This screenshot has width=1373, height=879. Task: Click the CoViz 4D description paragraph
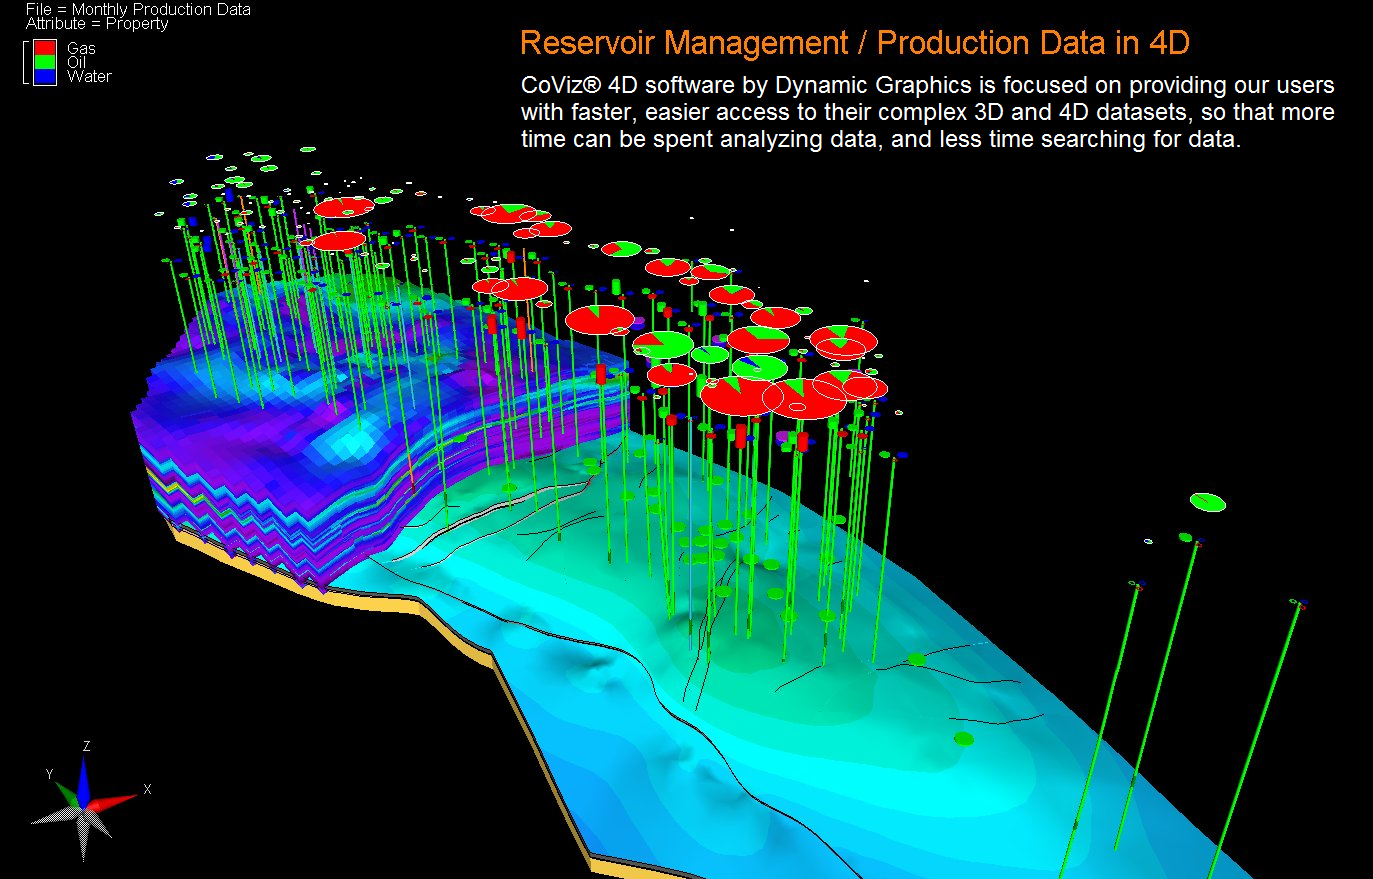(927, 112)
